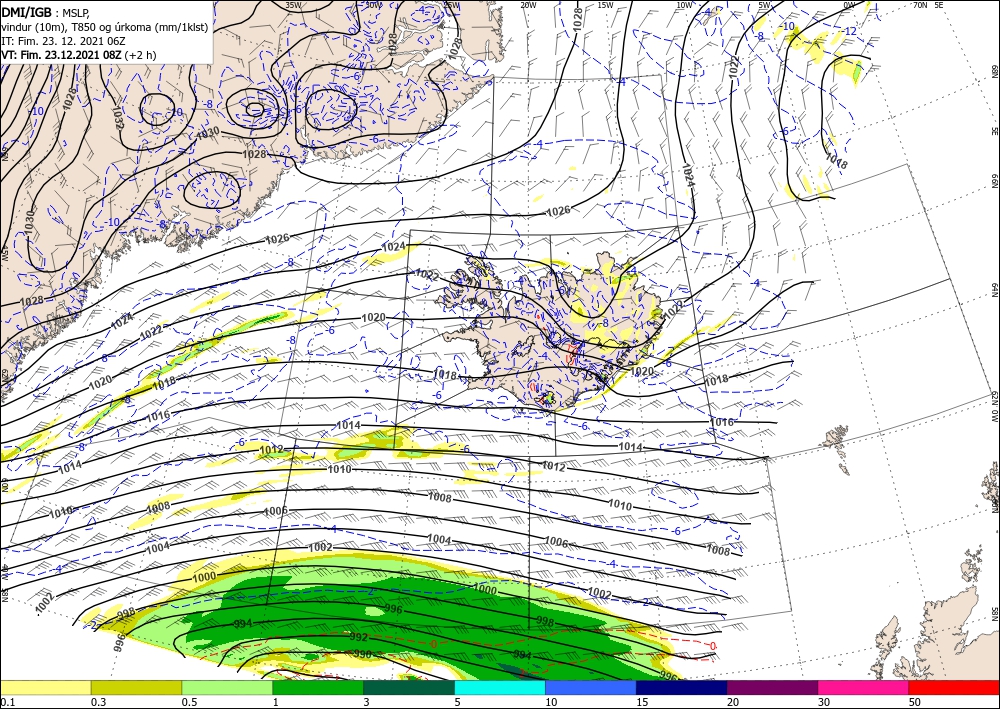This screenshot has height=709, width=1000.
Task: Click the 1032 isobar label over Greenland
Action: (x=119, y=118)
